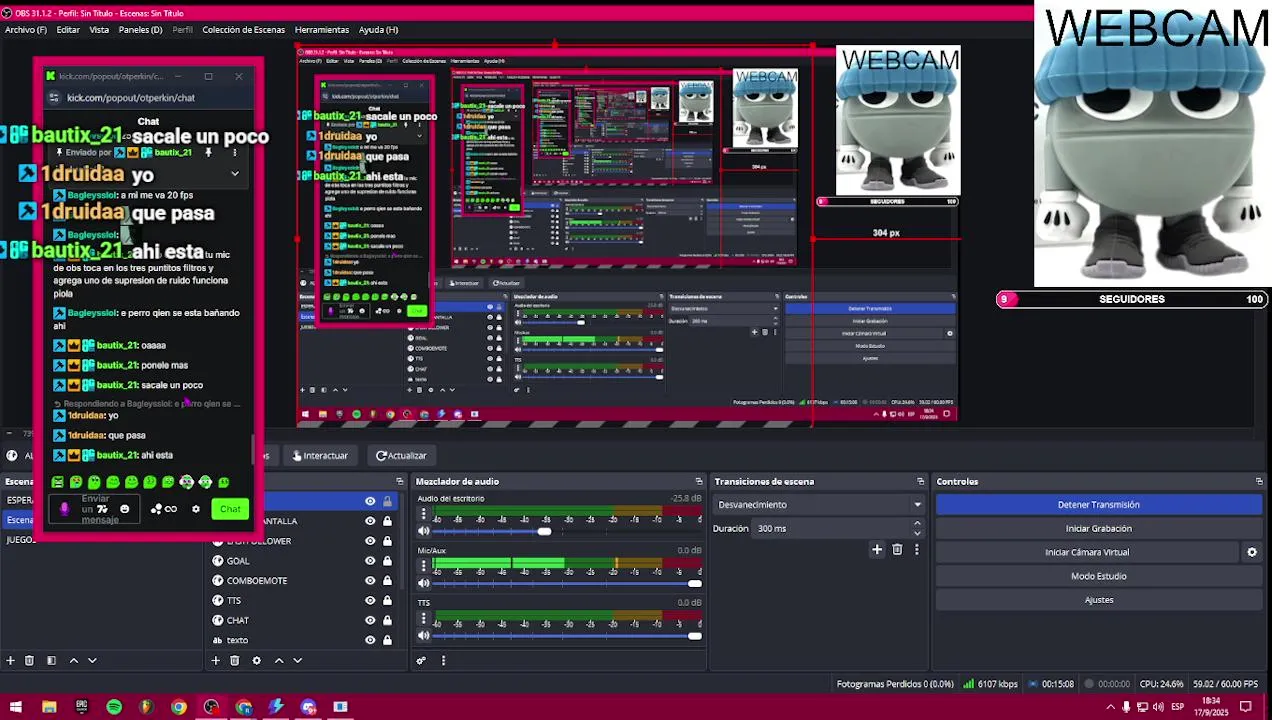Click Detener Transmisión button
1272x720 pixels.
pos(1098,505)
